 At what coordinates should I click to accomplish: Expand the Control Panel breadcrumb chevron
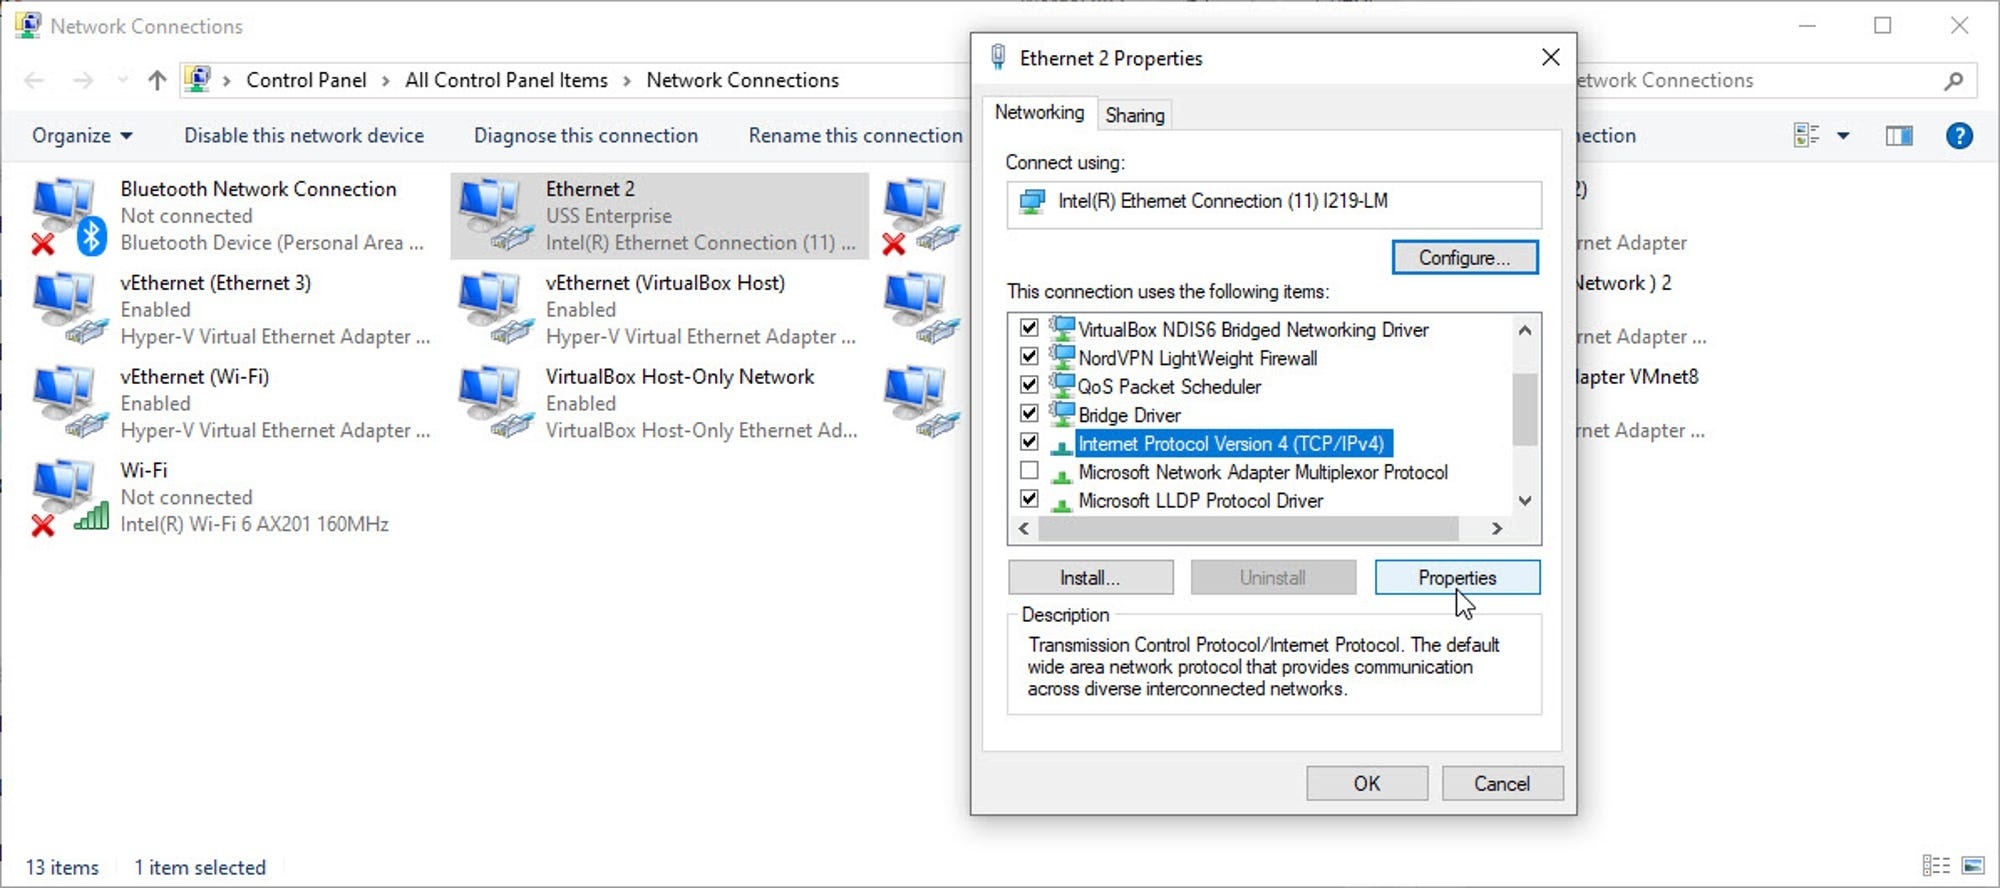point(386,81)
